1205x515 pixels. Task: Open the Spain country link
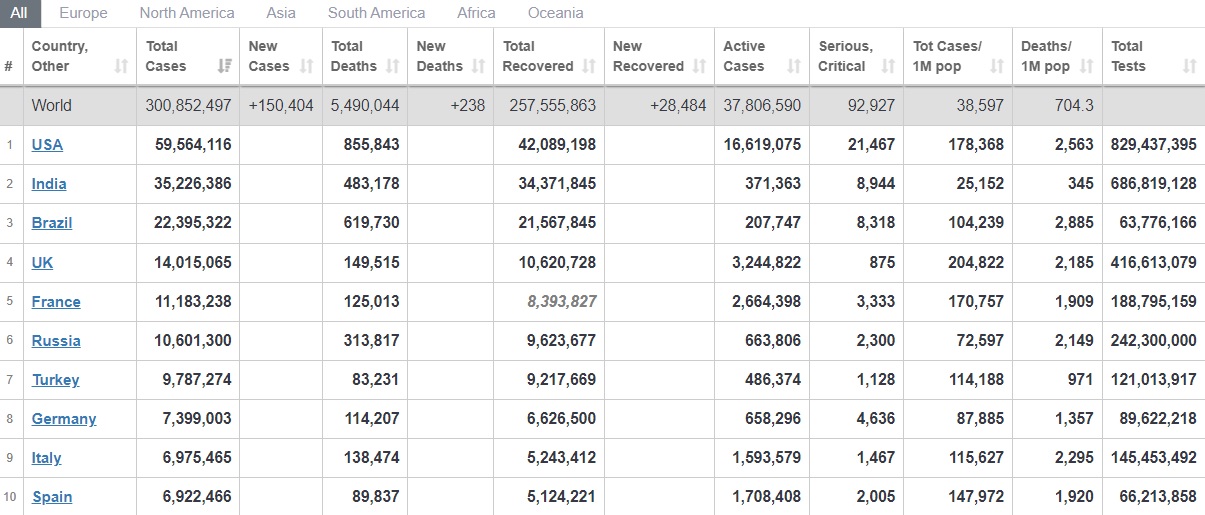tap(52, 496)
